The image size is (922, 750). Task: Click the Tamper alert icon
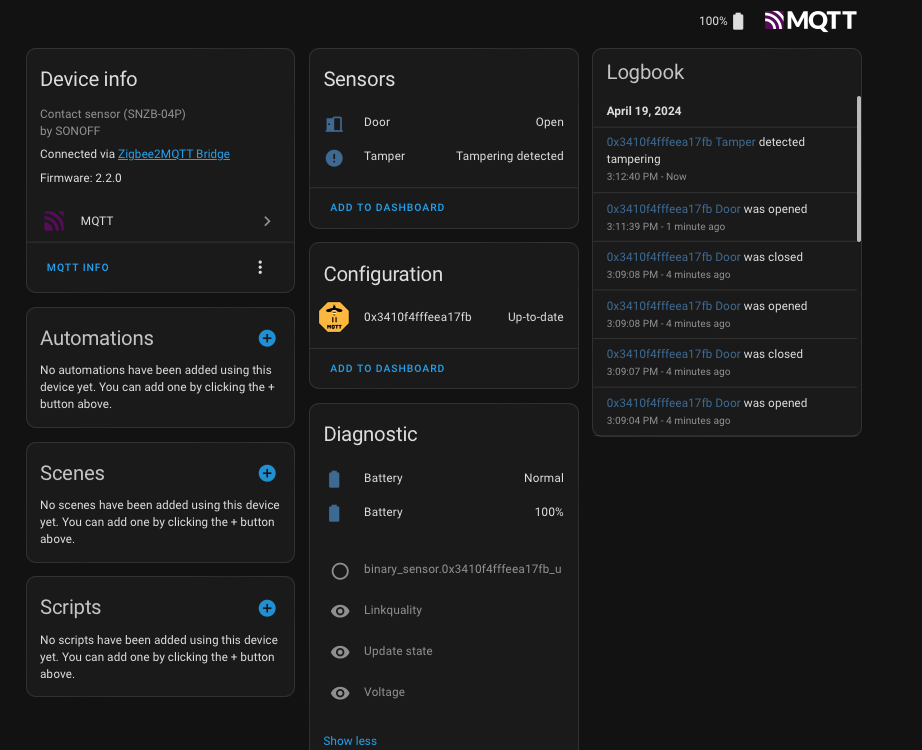tap(334, 158)
